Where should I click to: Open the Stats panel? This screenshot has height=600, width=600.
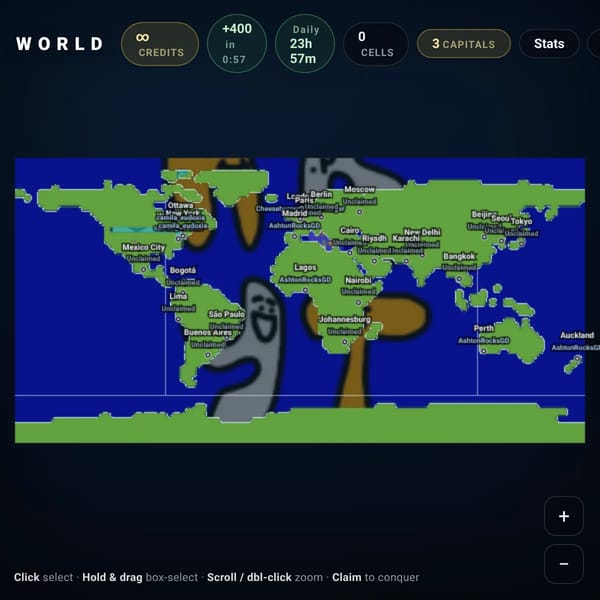pyautogui.click(x=549, y=44)
